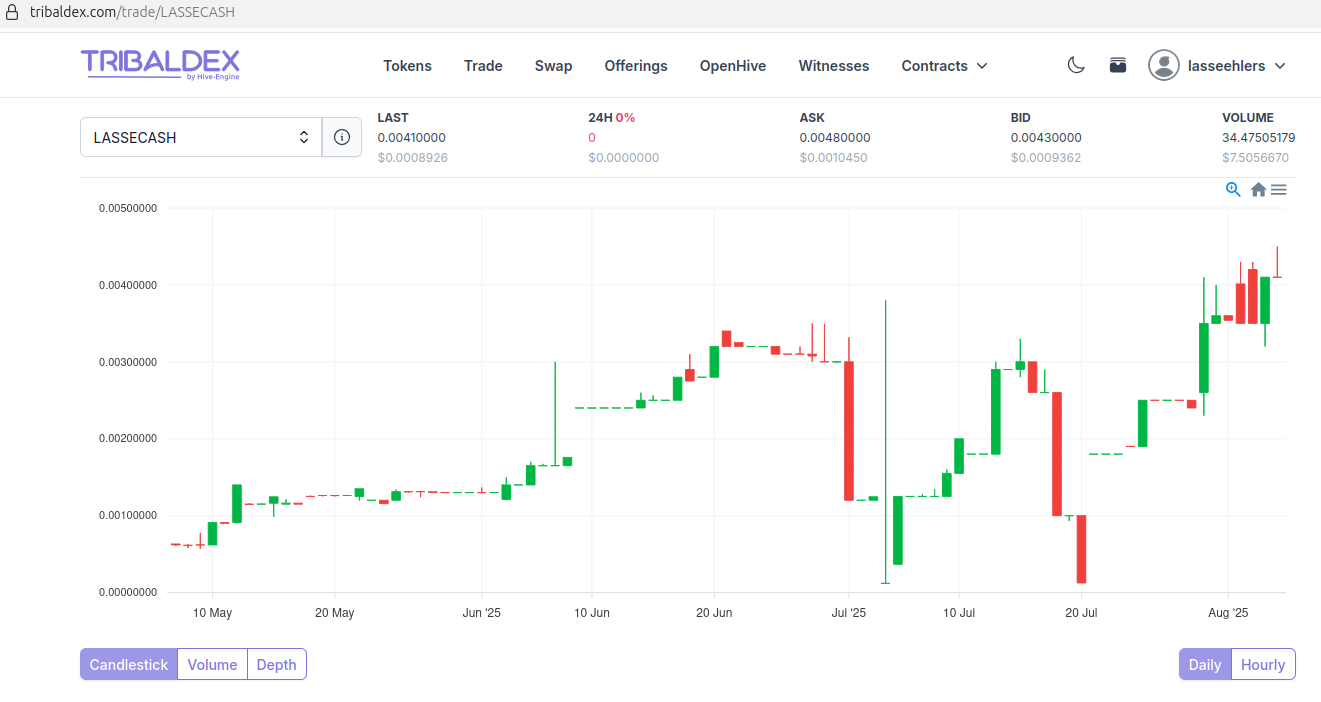Image resolution: width=1321 pixels, height=702 pixels.
Task: Click the ASK dollar value $0.0010450
Action: 835,158
